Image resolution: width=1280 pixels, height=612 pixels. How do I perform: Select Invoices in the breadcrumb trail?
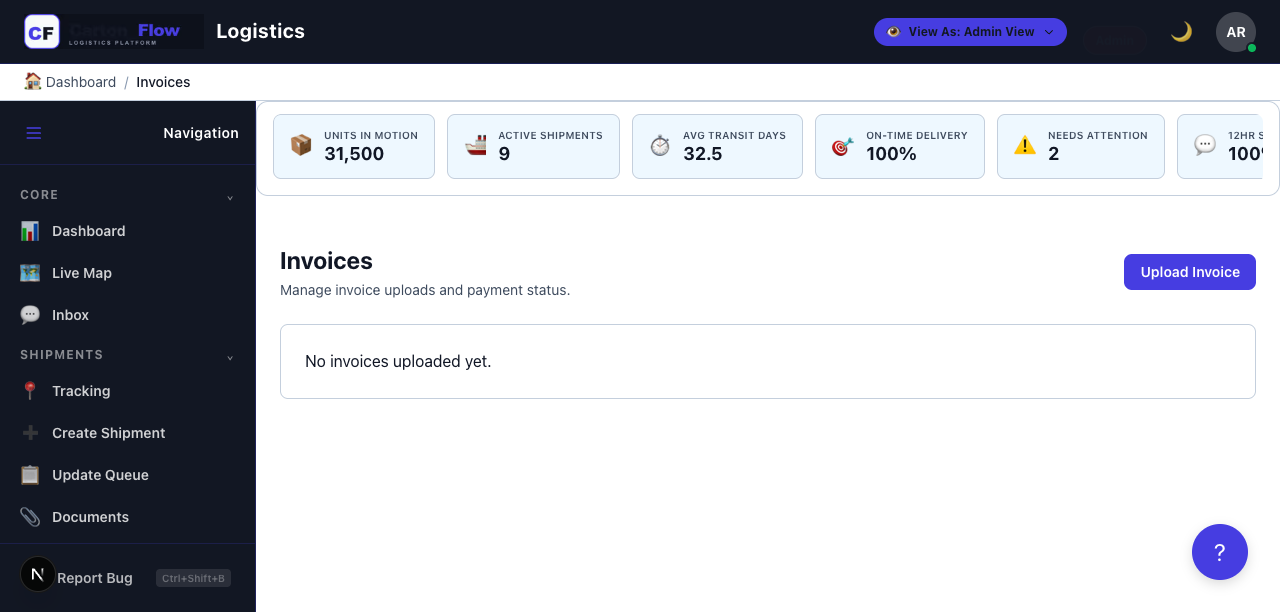click(163, 82)
